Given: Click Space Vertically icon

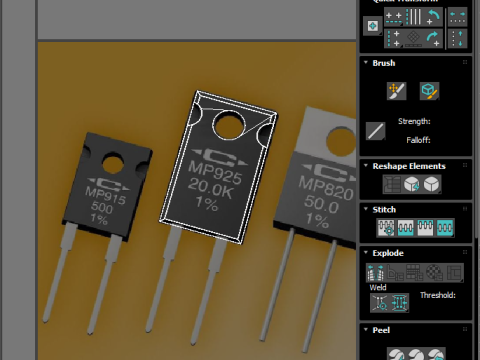Looking at the screenshot, I should coord(457,39).
